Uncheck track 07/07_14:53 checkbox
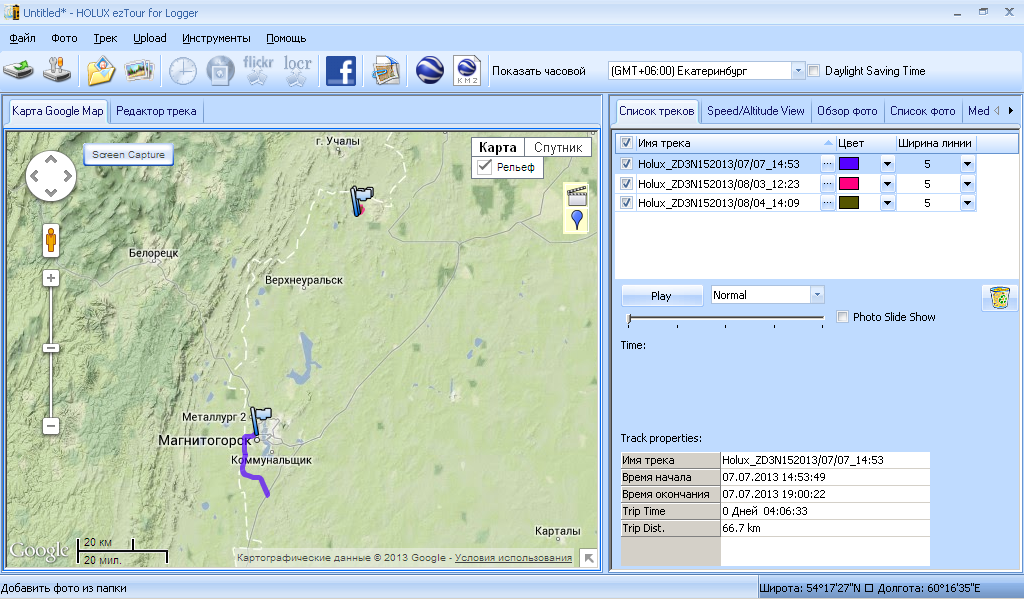 click(626, 164)
